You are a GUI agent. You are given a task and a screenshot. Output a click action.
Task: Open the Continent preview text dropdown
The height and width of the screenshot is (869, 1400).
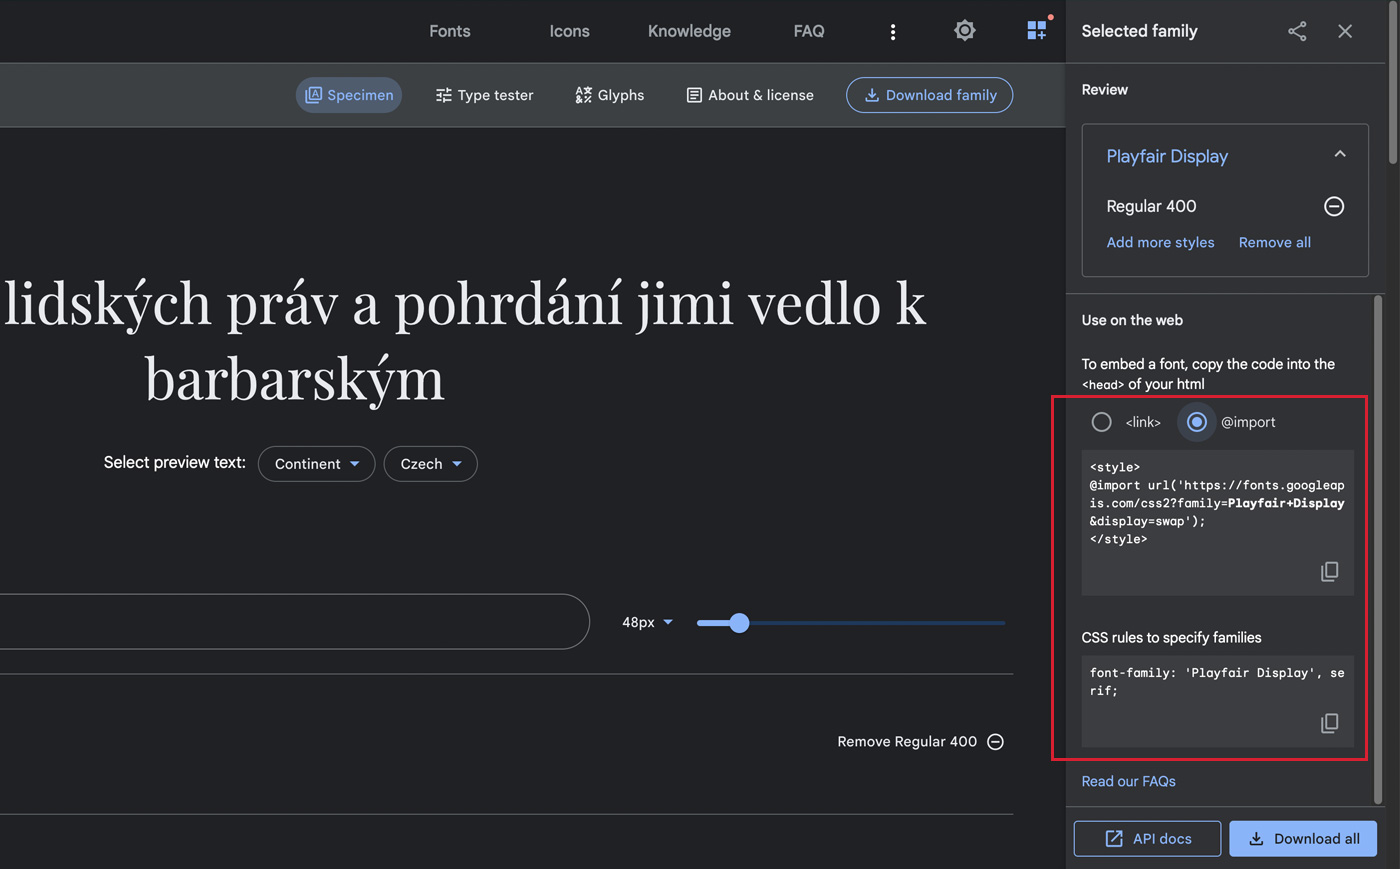pos(316,464)
